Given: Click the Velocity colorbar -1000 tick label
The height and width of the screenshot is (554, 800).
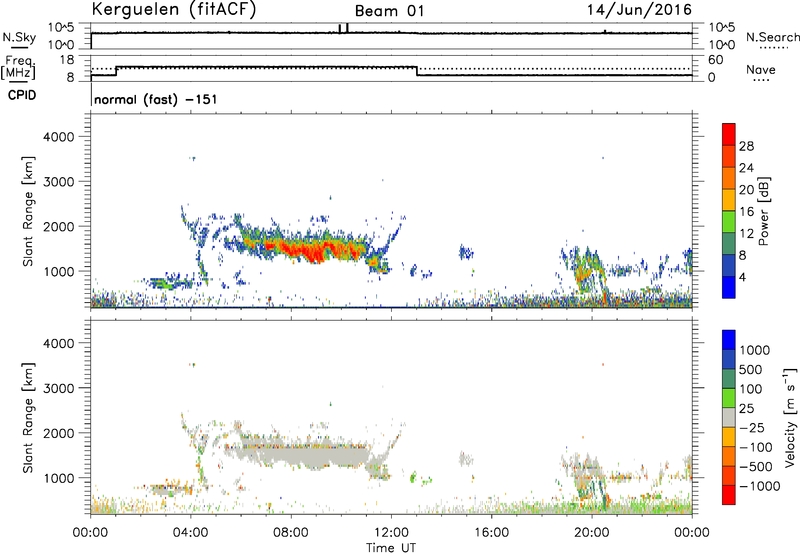Looking at the screenshot, I should [759, 486].
